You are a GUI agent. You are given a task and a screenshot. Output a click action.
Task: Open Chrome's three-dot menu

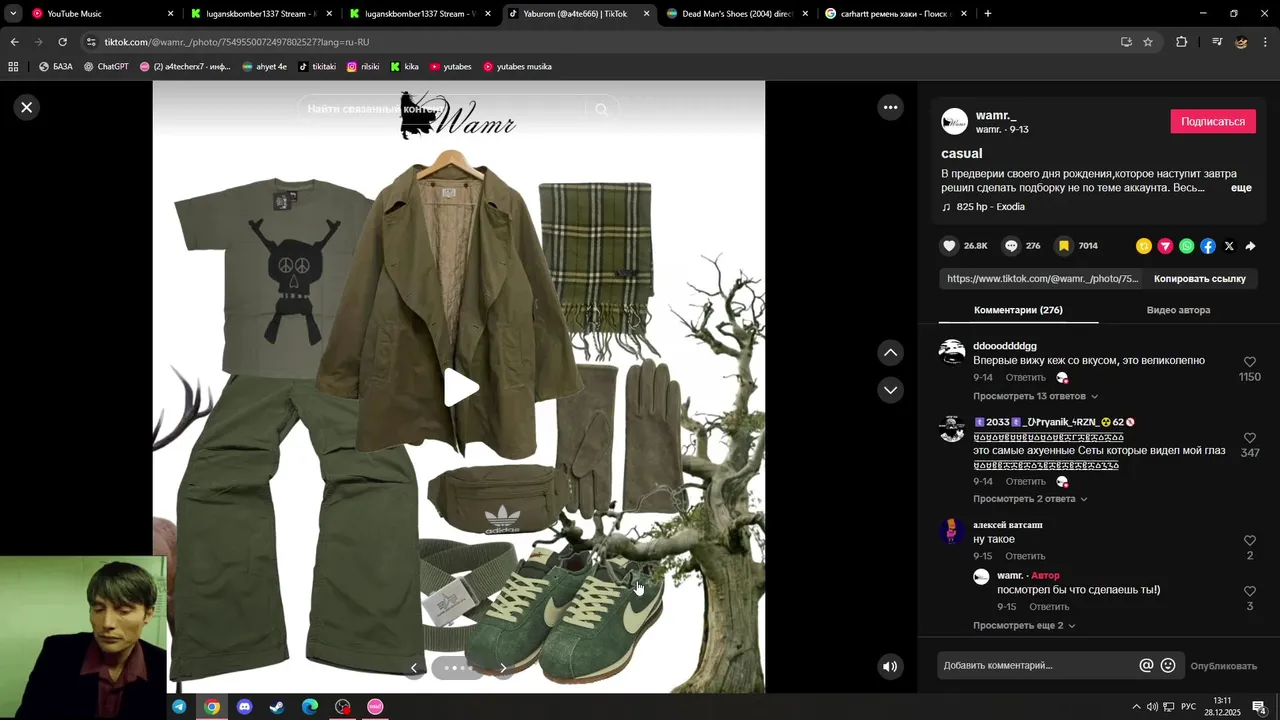click(1266, 42)
